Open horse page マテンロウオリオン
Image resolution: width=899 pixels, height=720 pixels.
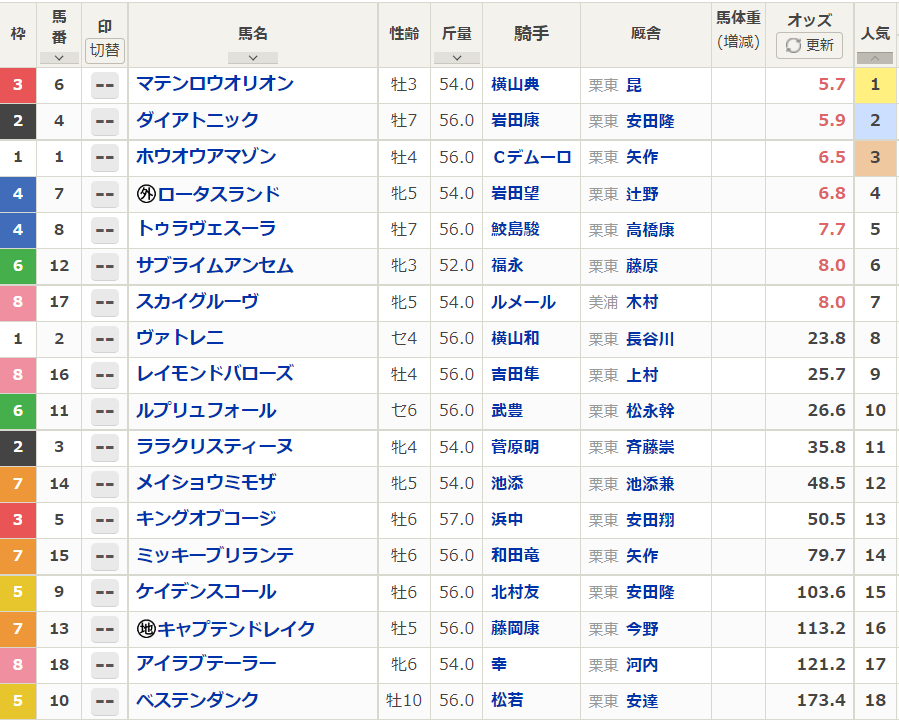click(x=215, y=84)
